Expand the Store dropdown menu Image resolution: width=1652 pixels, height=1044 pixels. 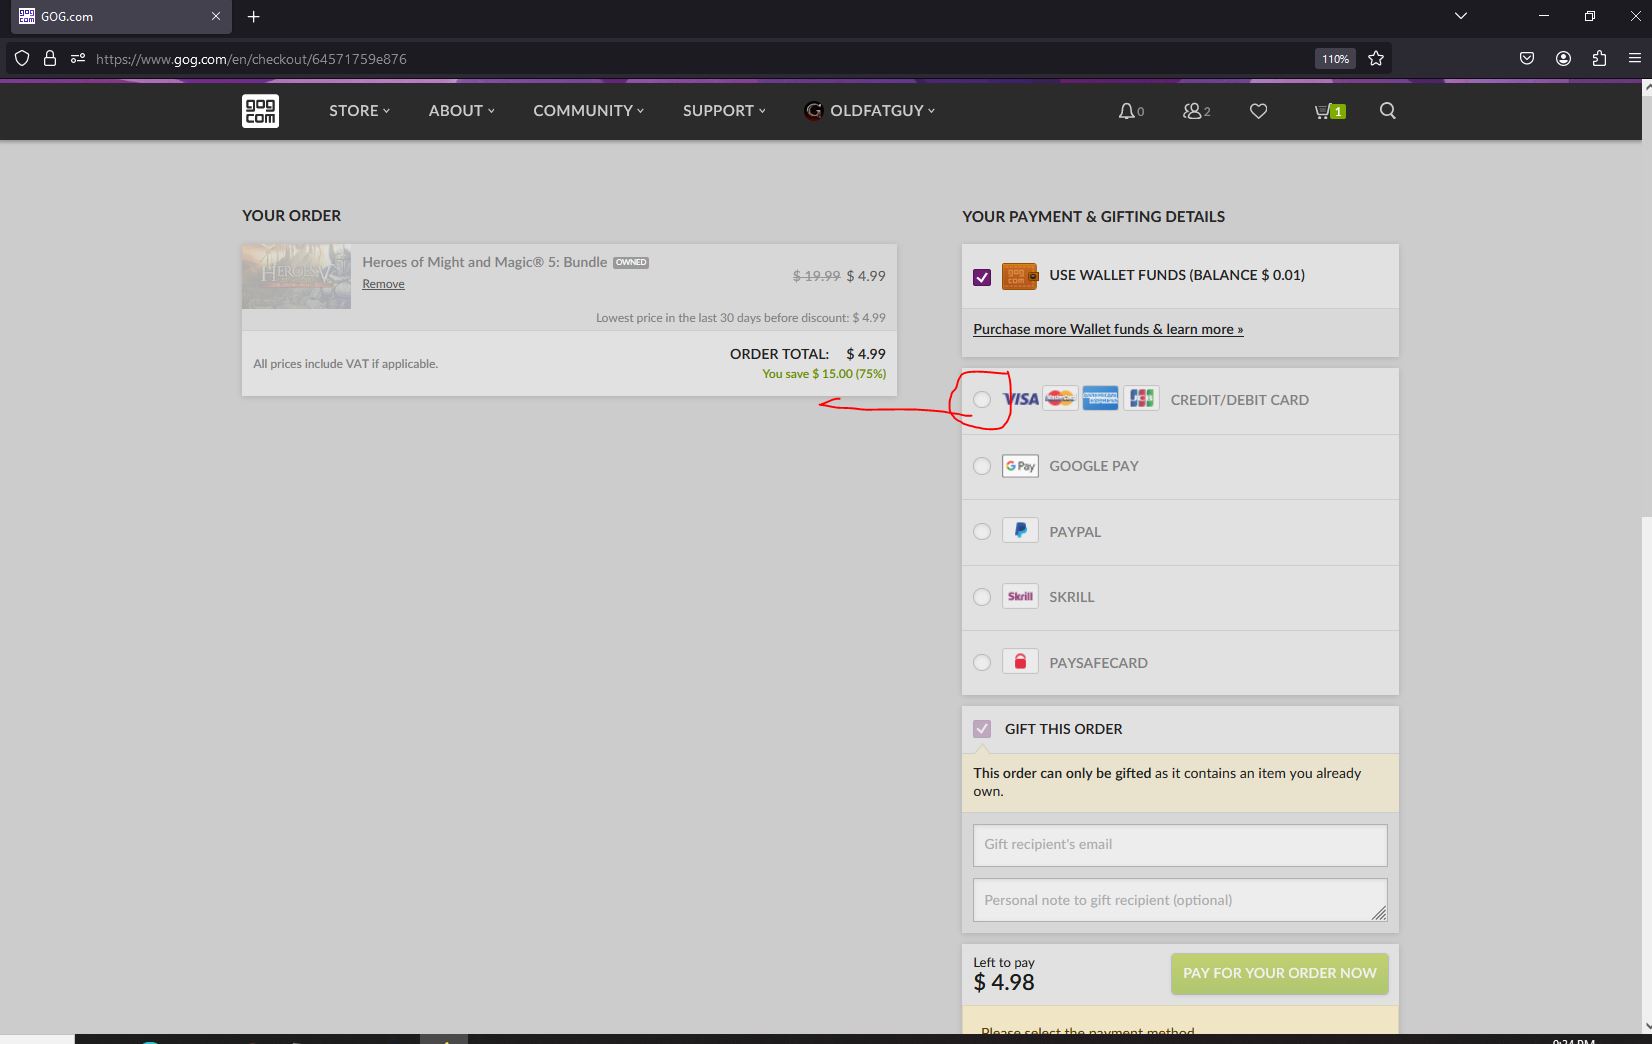[x=359, y=111]
